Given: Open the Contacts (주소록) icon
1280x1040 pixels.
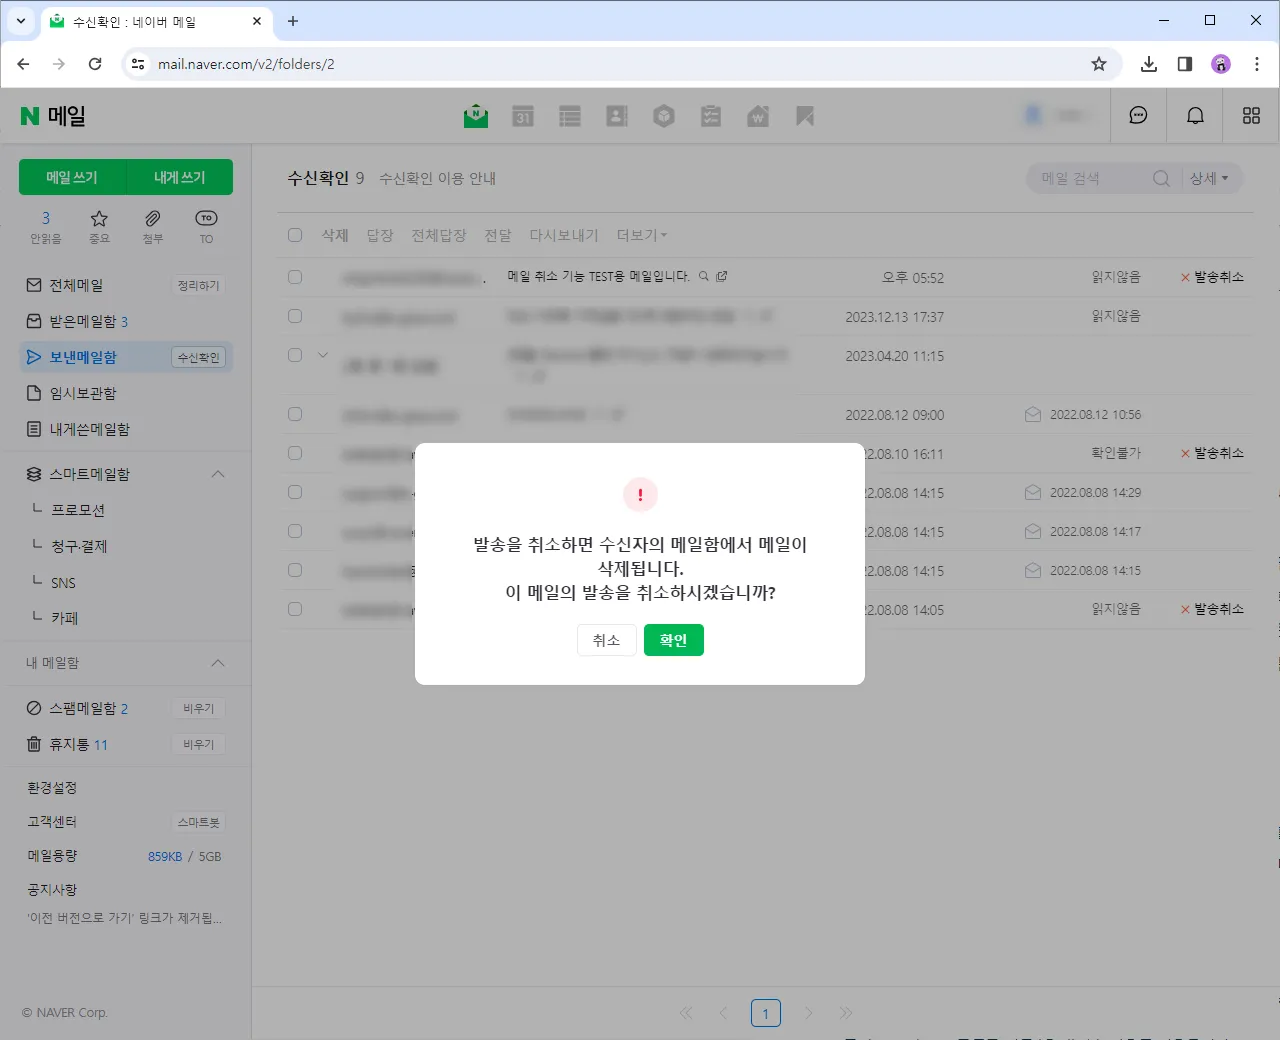Looking at the screenshot, I should click(x=617, y=115).
